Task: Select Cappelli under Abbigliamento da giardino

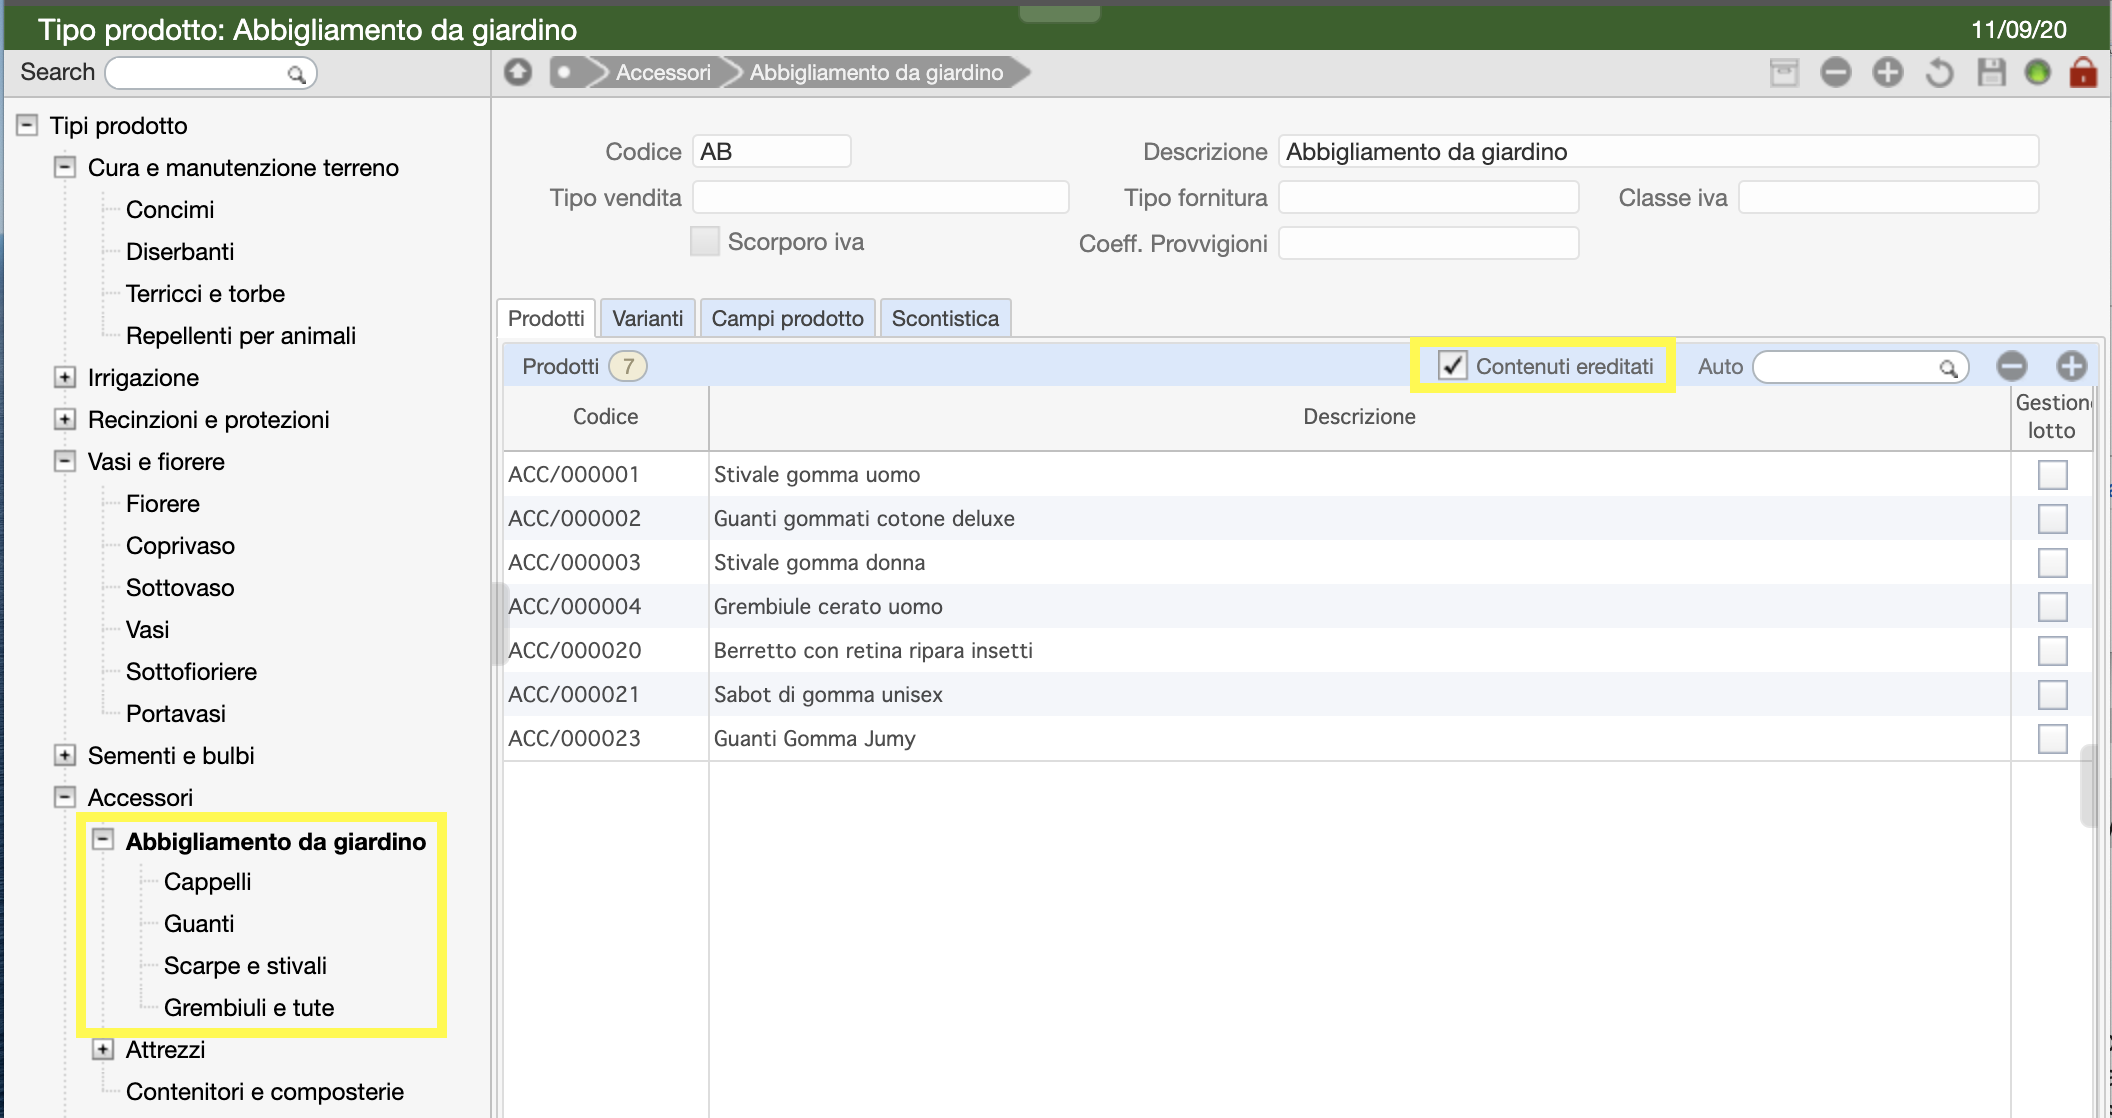Action: (207, 881)
